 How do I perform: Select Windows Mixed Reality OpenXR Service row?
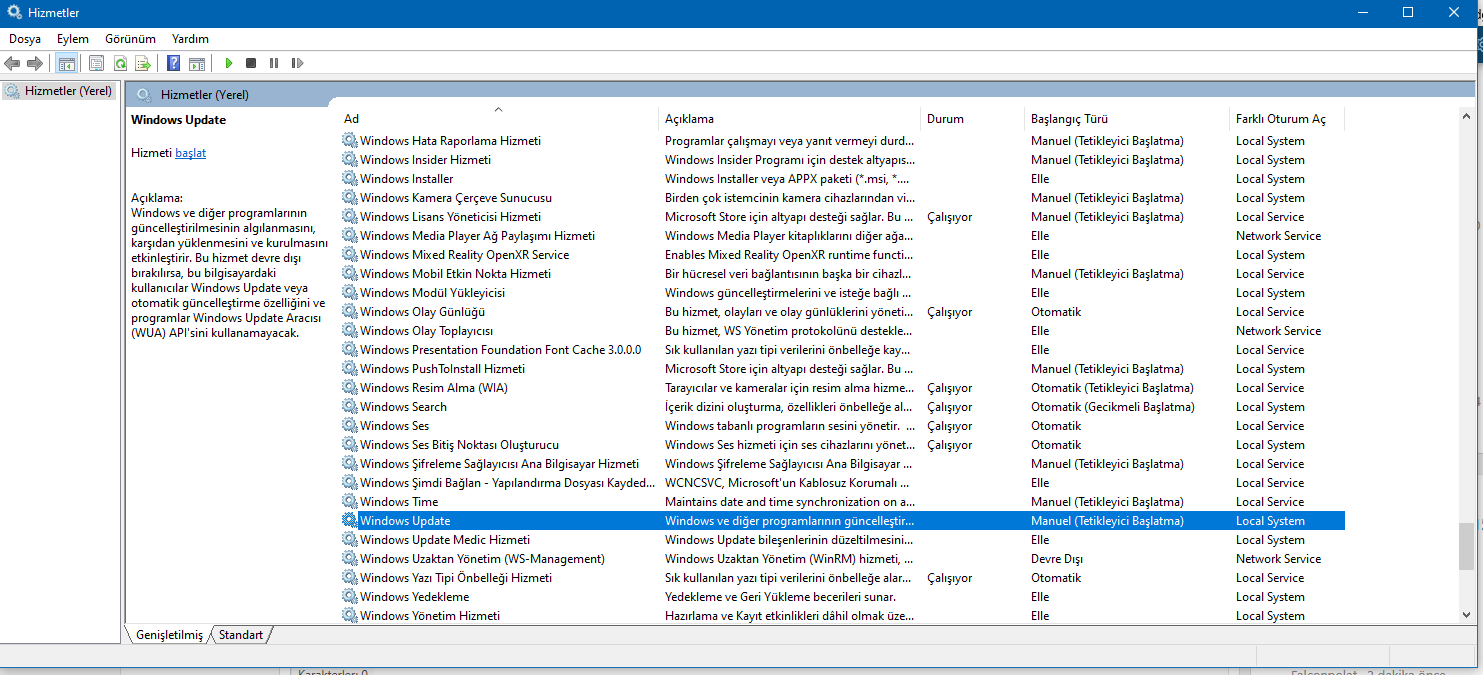[x=842, y=255]
